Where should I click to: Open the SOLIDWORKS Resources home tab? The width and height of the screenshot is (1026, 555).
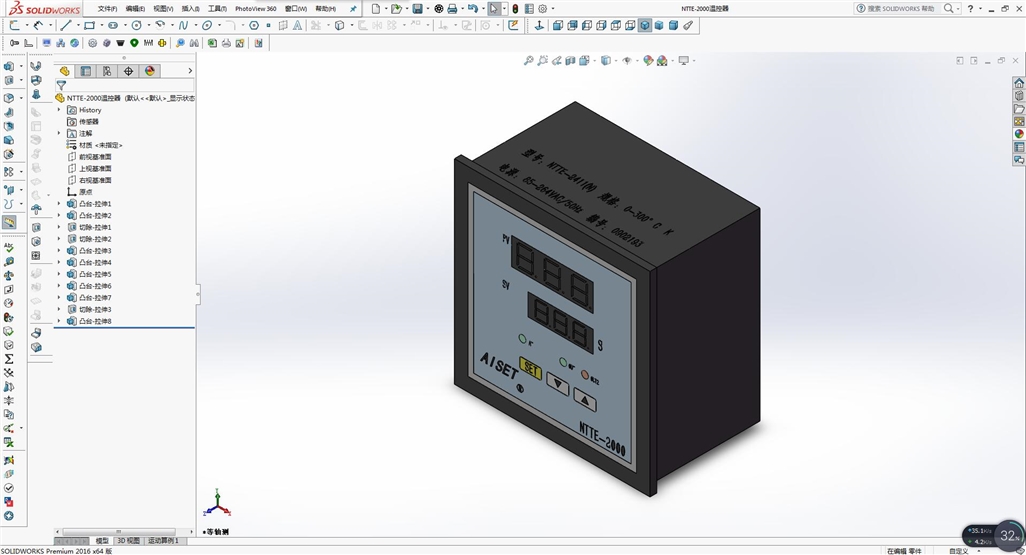tap(1019, 83)
